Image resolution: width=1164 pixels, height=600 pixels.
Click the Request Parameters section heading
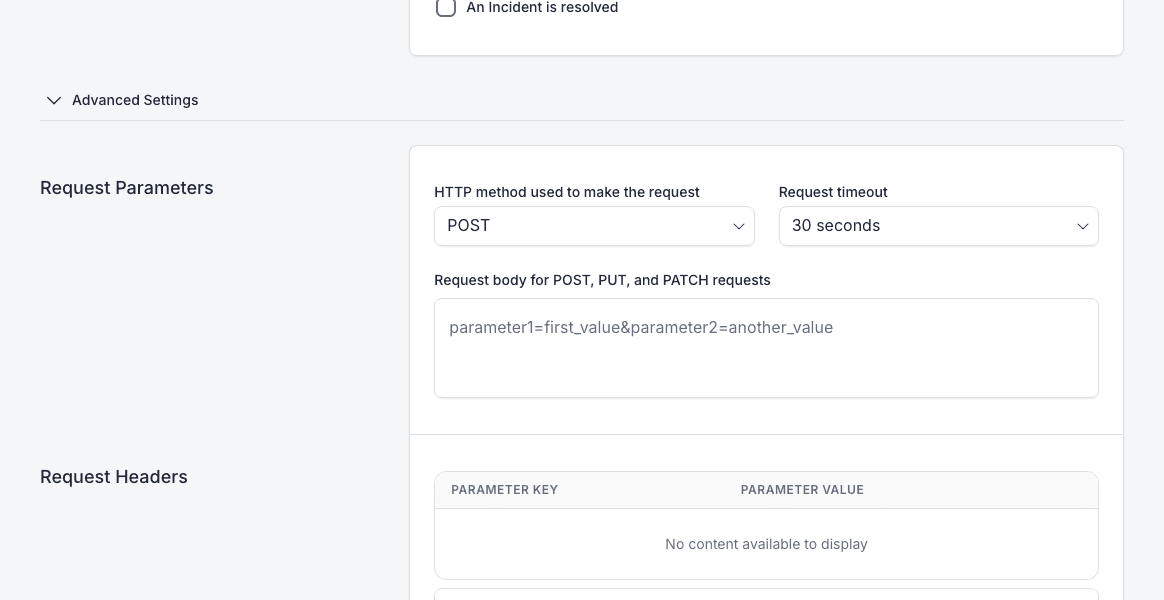click(x=127, y=188)
